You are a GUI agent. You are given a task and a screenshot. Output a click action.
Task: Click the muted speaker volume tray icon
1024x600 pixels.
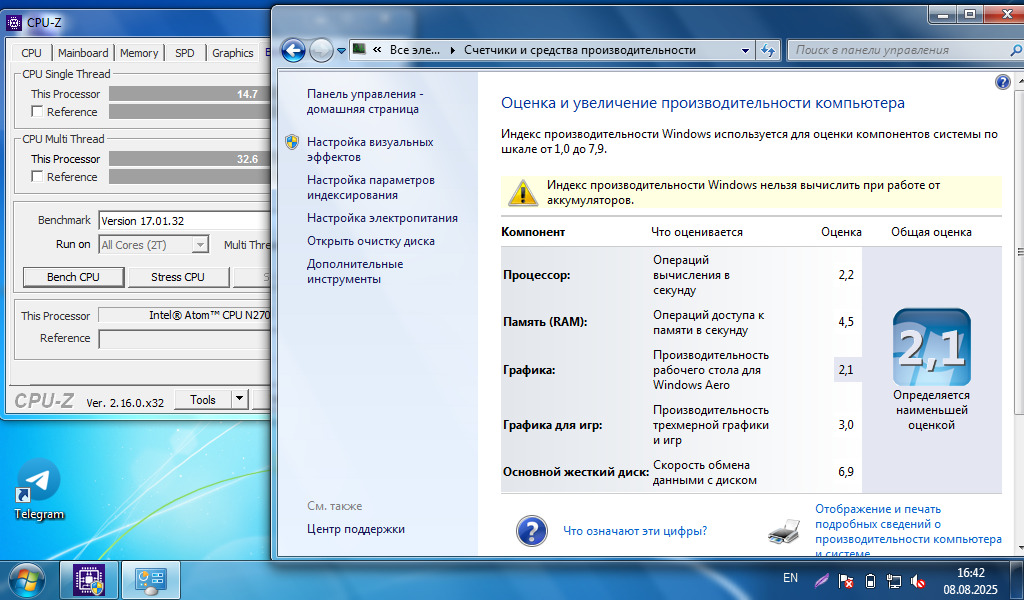coord(918,580)
